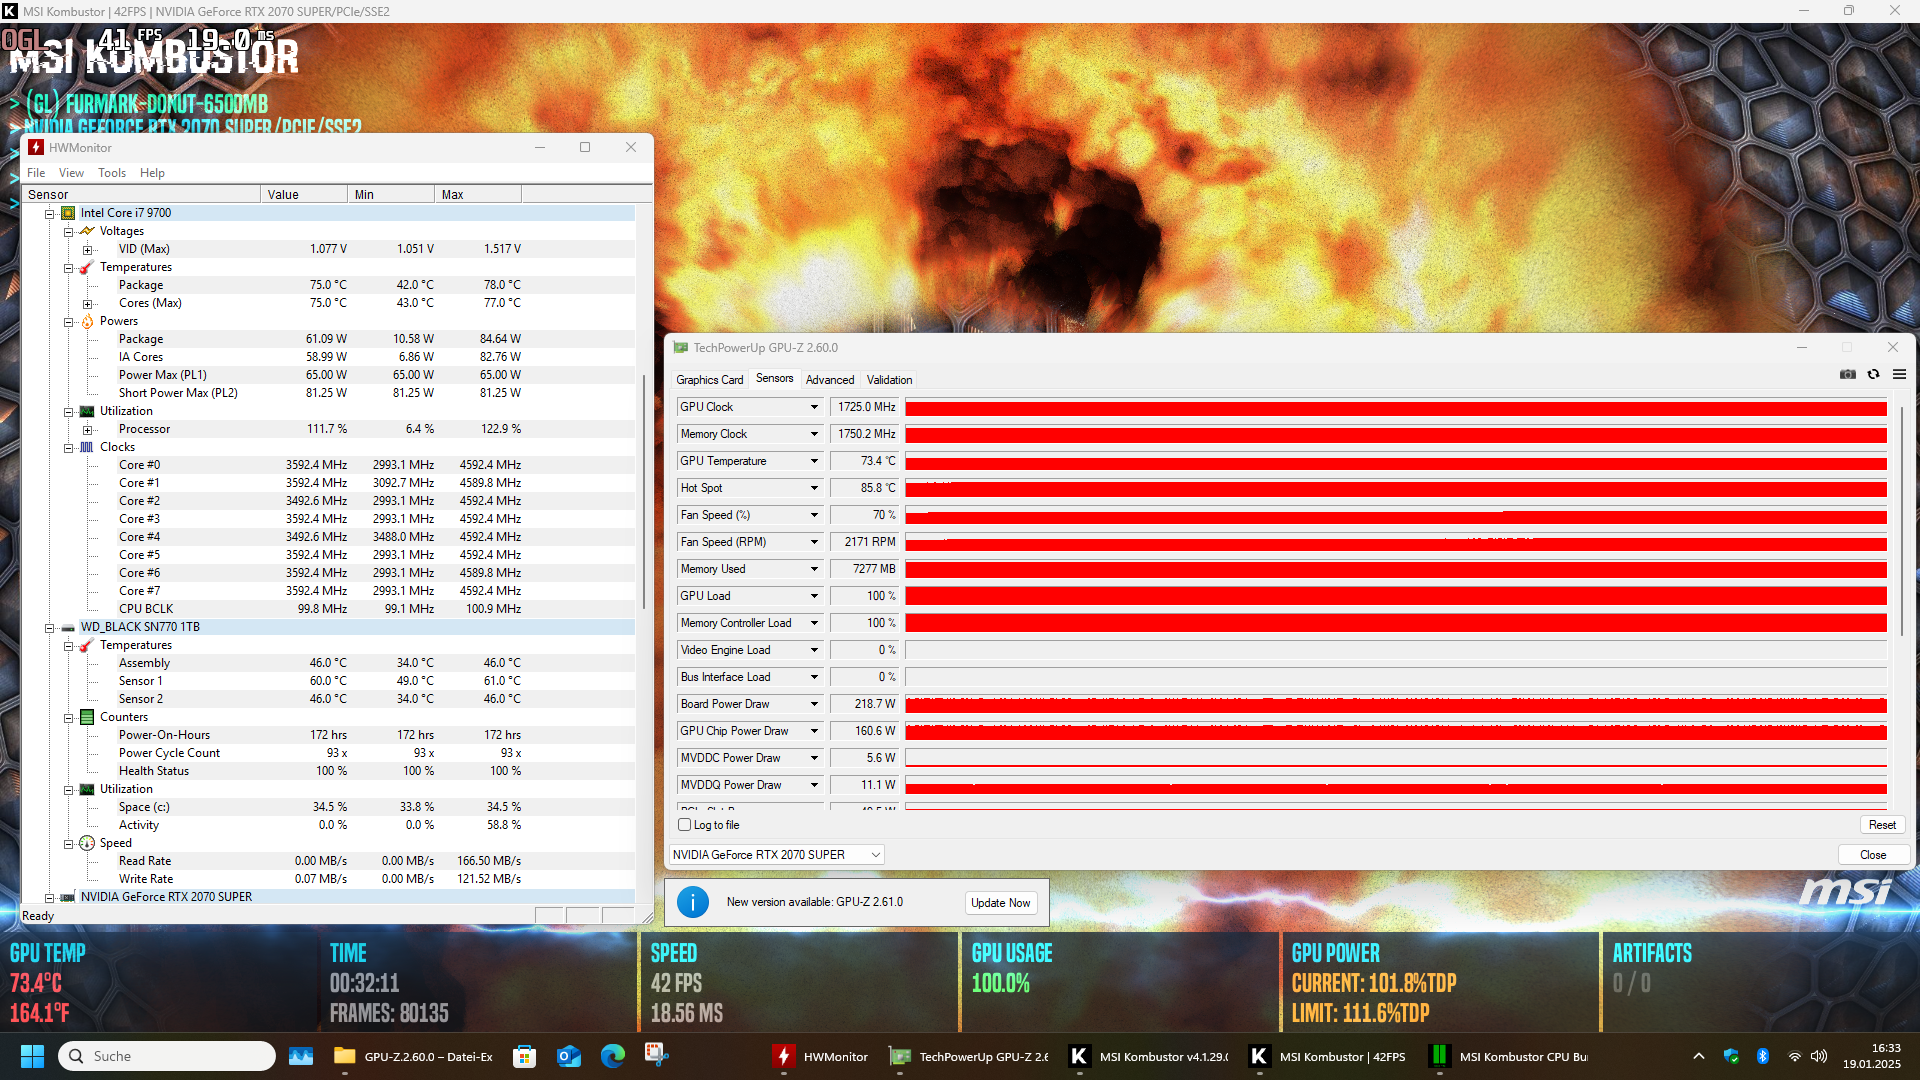Expand the VID (Max) voltages node

click(x=87, y=249)
